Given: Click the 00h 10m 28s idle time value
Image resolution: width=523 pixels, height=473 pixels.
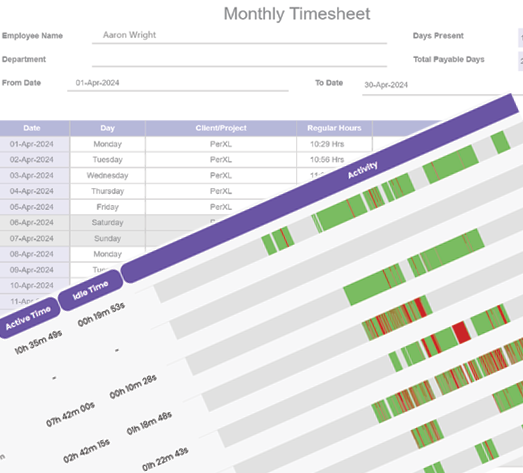Looking at the screenshot, I should (x=133, y=387).
